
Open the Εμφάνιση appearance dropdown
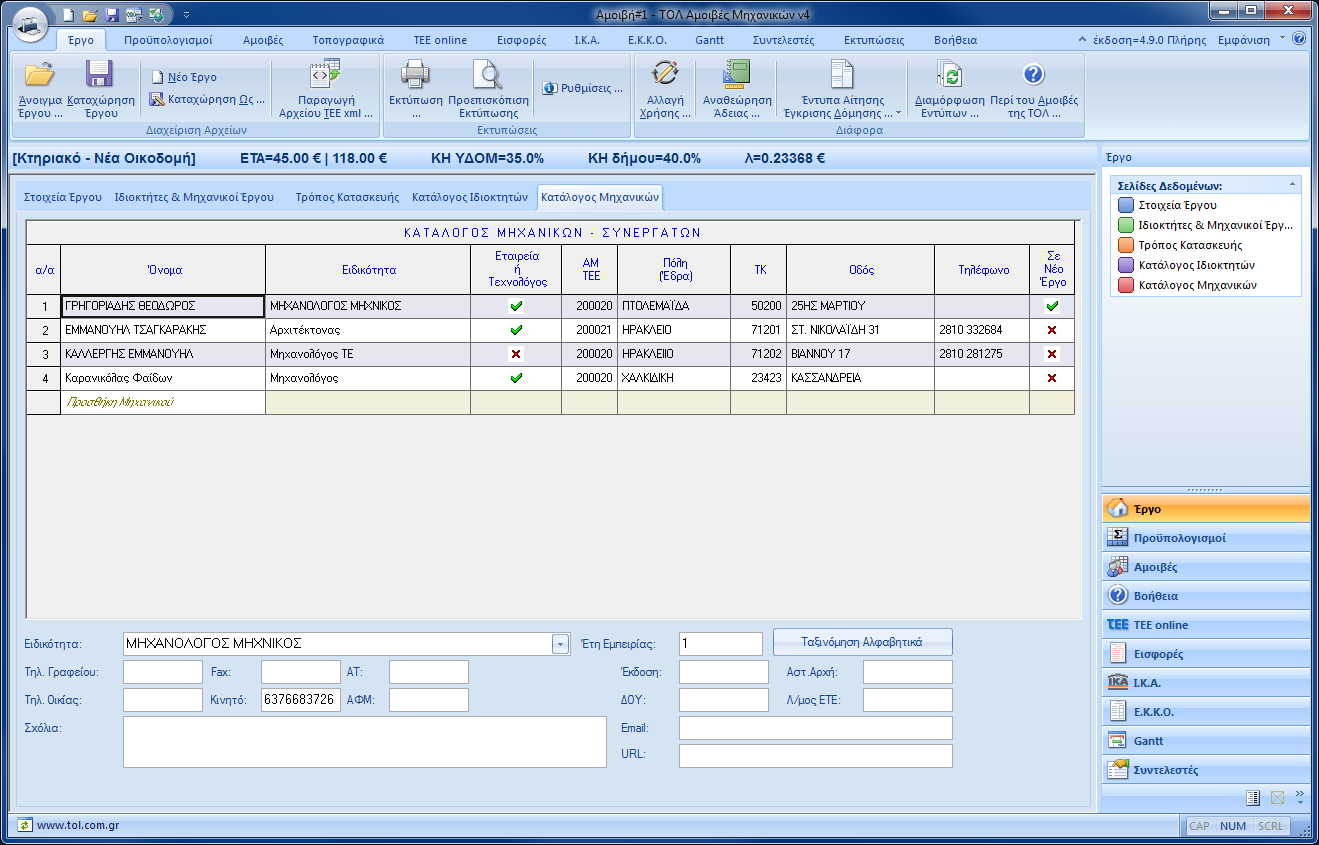pyautogui.click(x=1250, y=40)
